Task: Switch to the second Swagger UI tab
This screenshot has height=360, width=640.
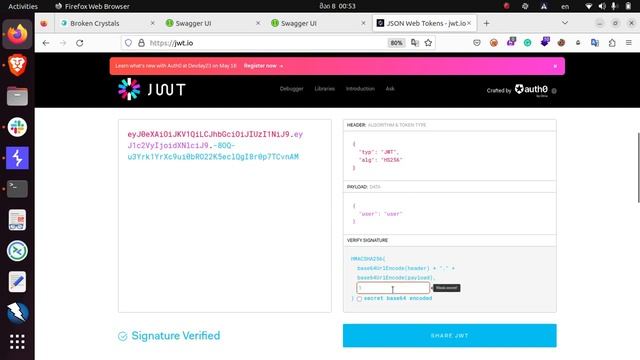Action: click(317, 23)
